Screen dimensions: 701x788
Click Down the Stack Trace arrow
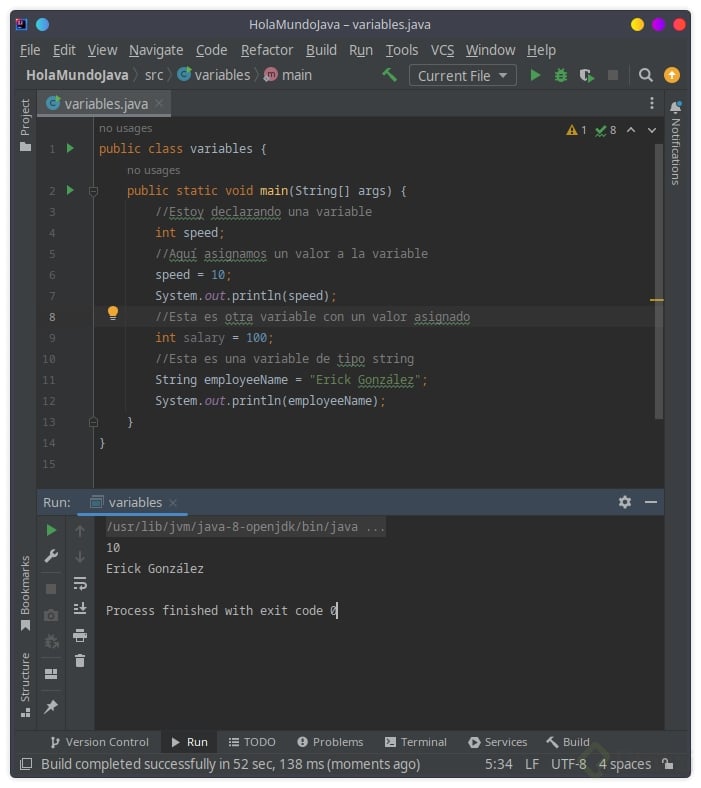(80, 557)
